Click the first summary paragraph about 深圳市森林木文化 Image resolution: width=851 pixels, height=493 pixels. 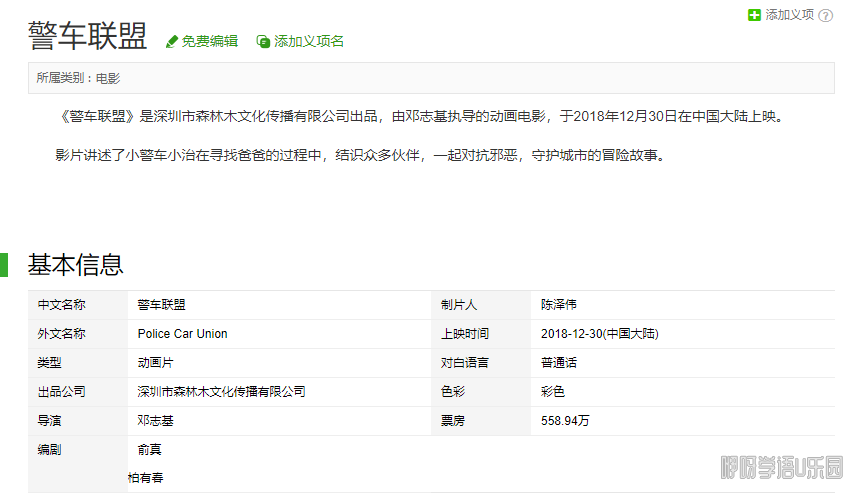(x=421, y=116)
